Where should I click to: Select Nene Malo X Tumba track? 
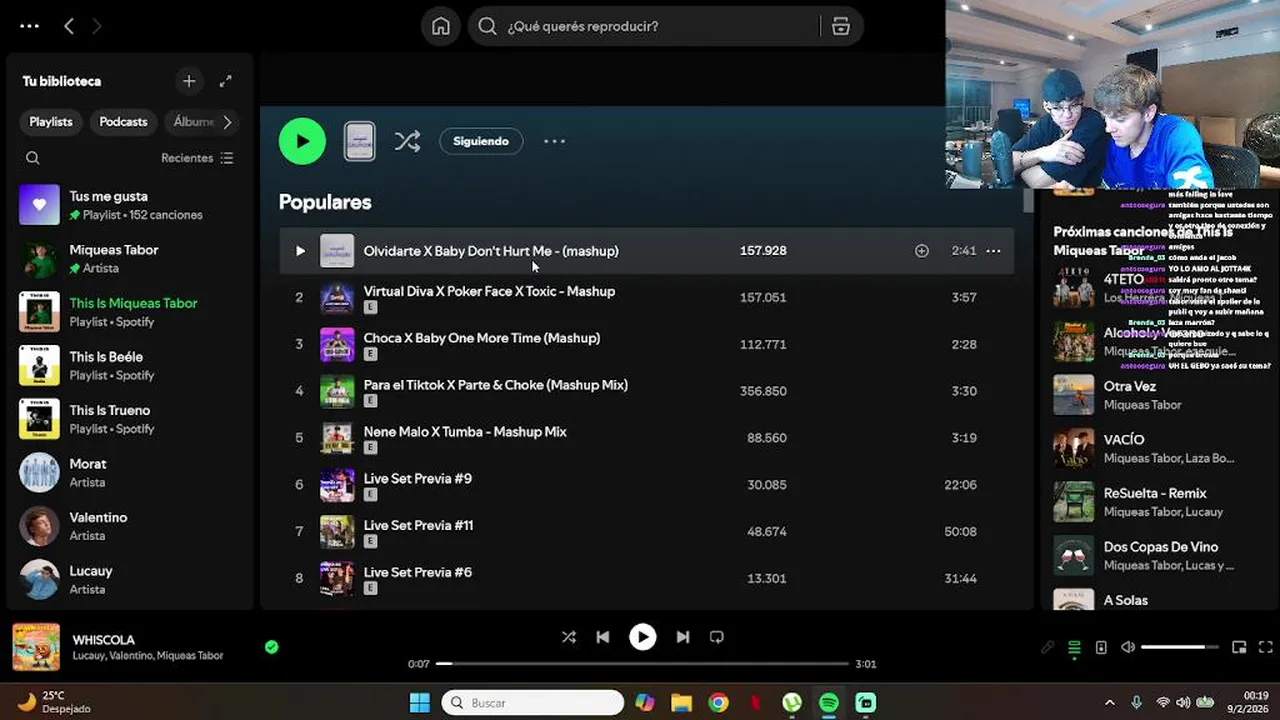pyautogui.click(x=647, y=438)
